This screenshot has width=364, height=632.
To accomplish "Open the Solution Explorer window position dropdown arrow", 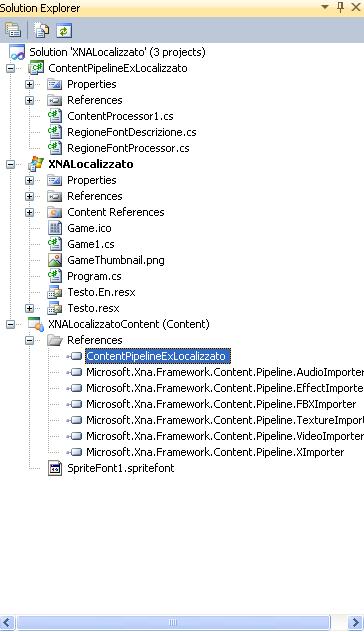I will coord(324,7).
